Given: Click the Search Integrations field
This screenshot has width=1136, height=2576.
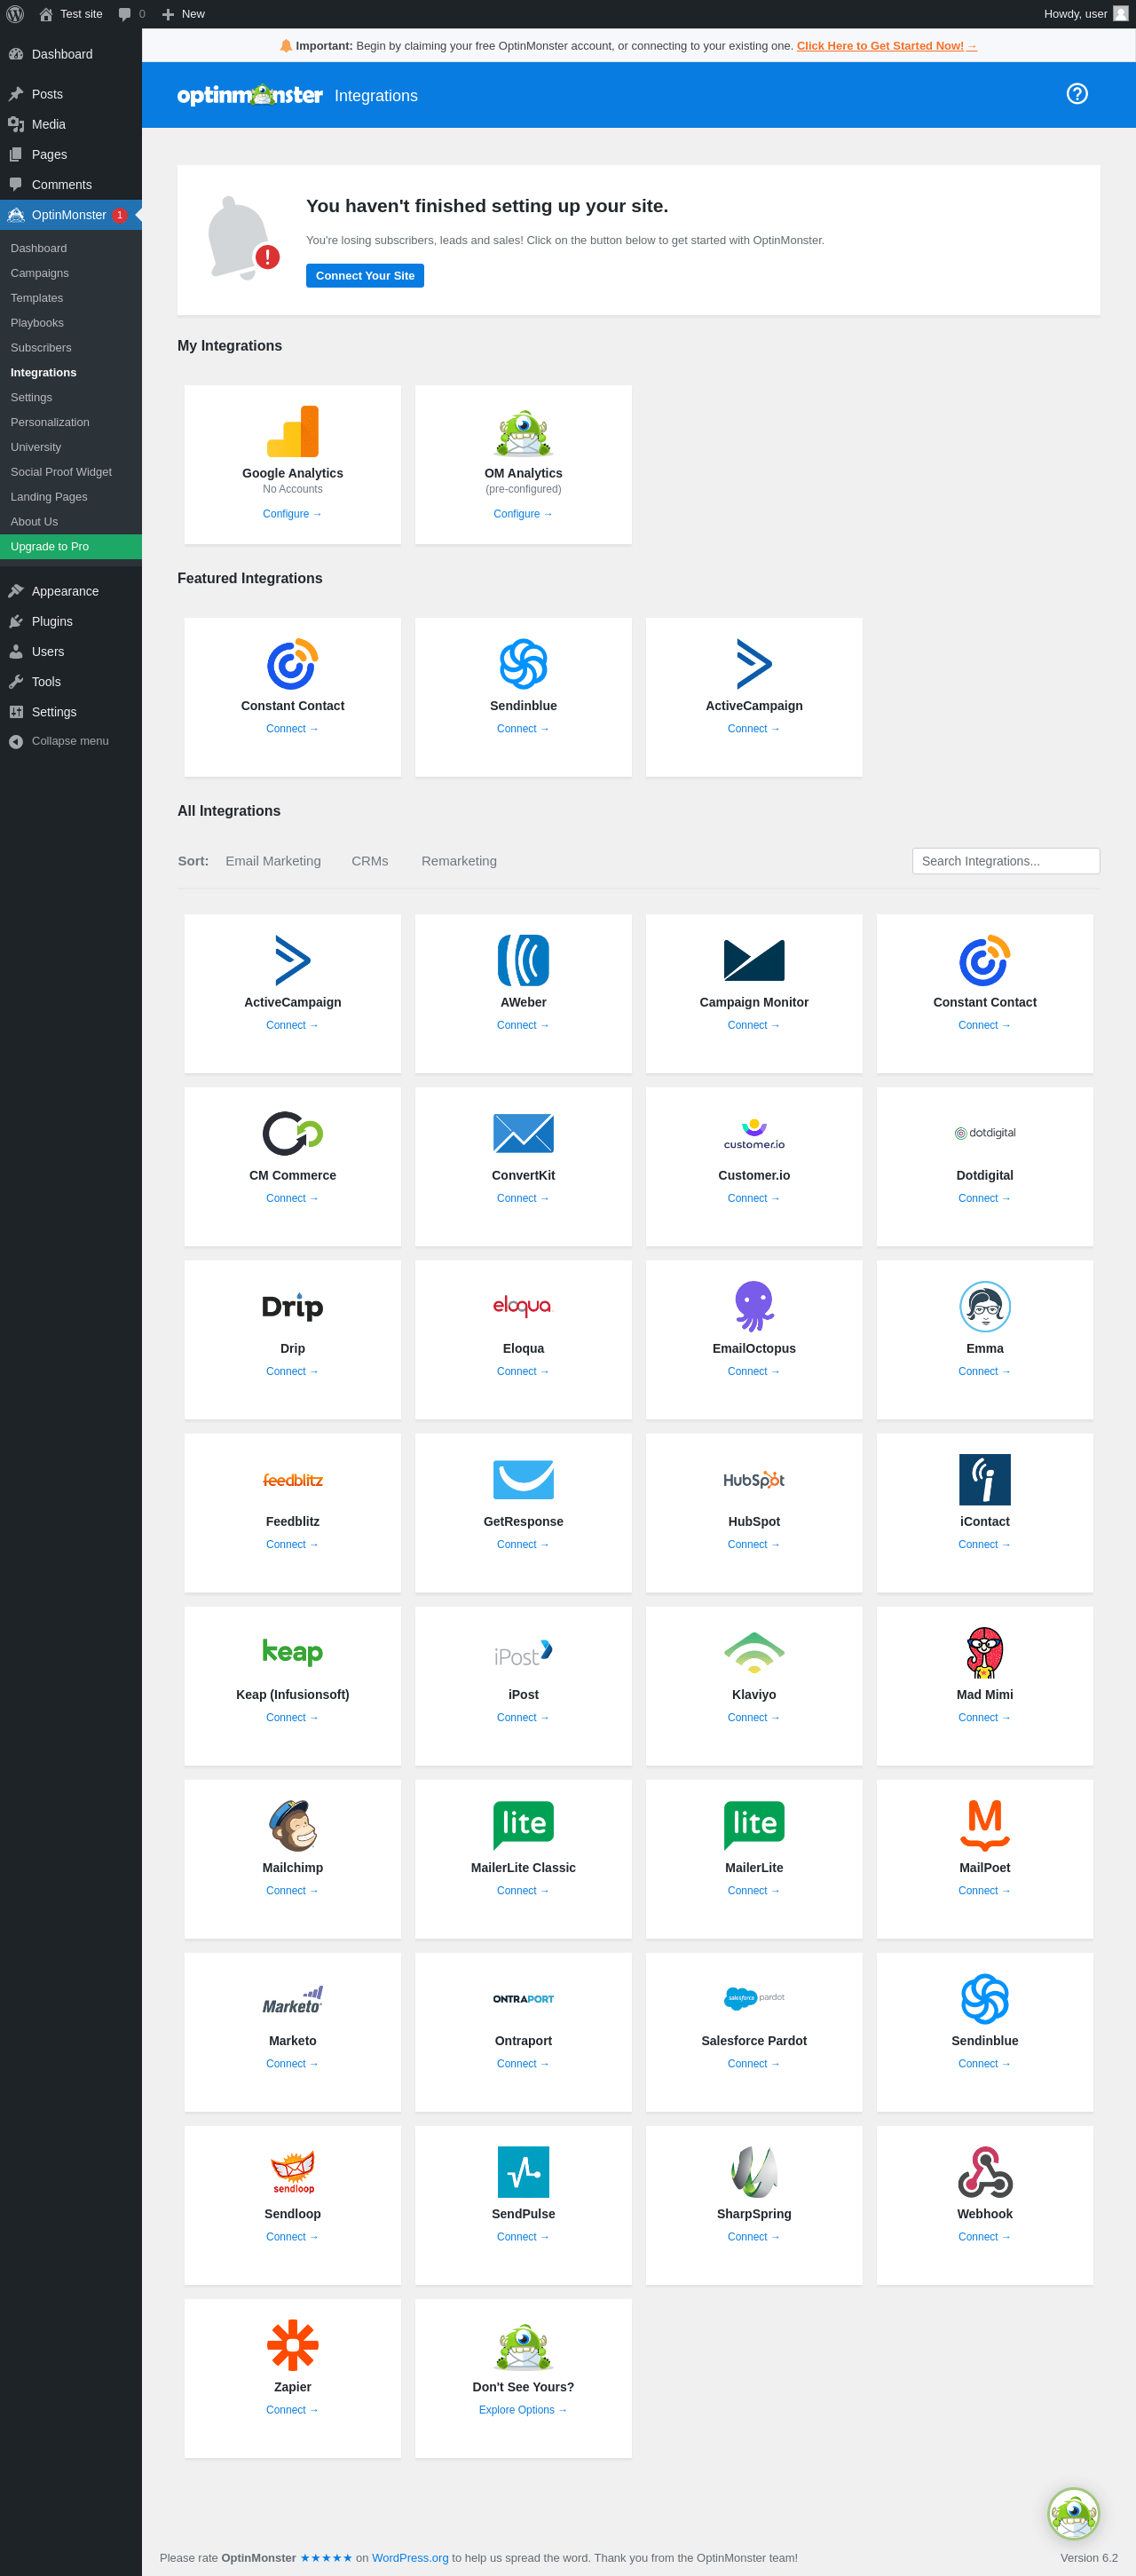Looking at the screenshot, I should click(1005, 861).
